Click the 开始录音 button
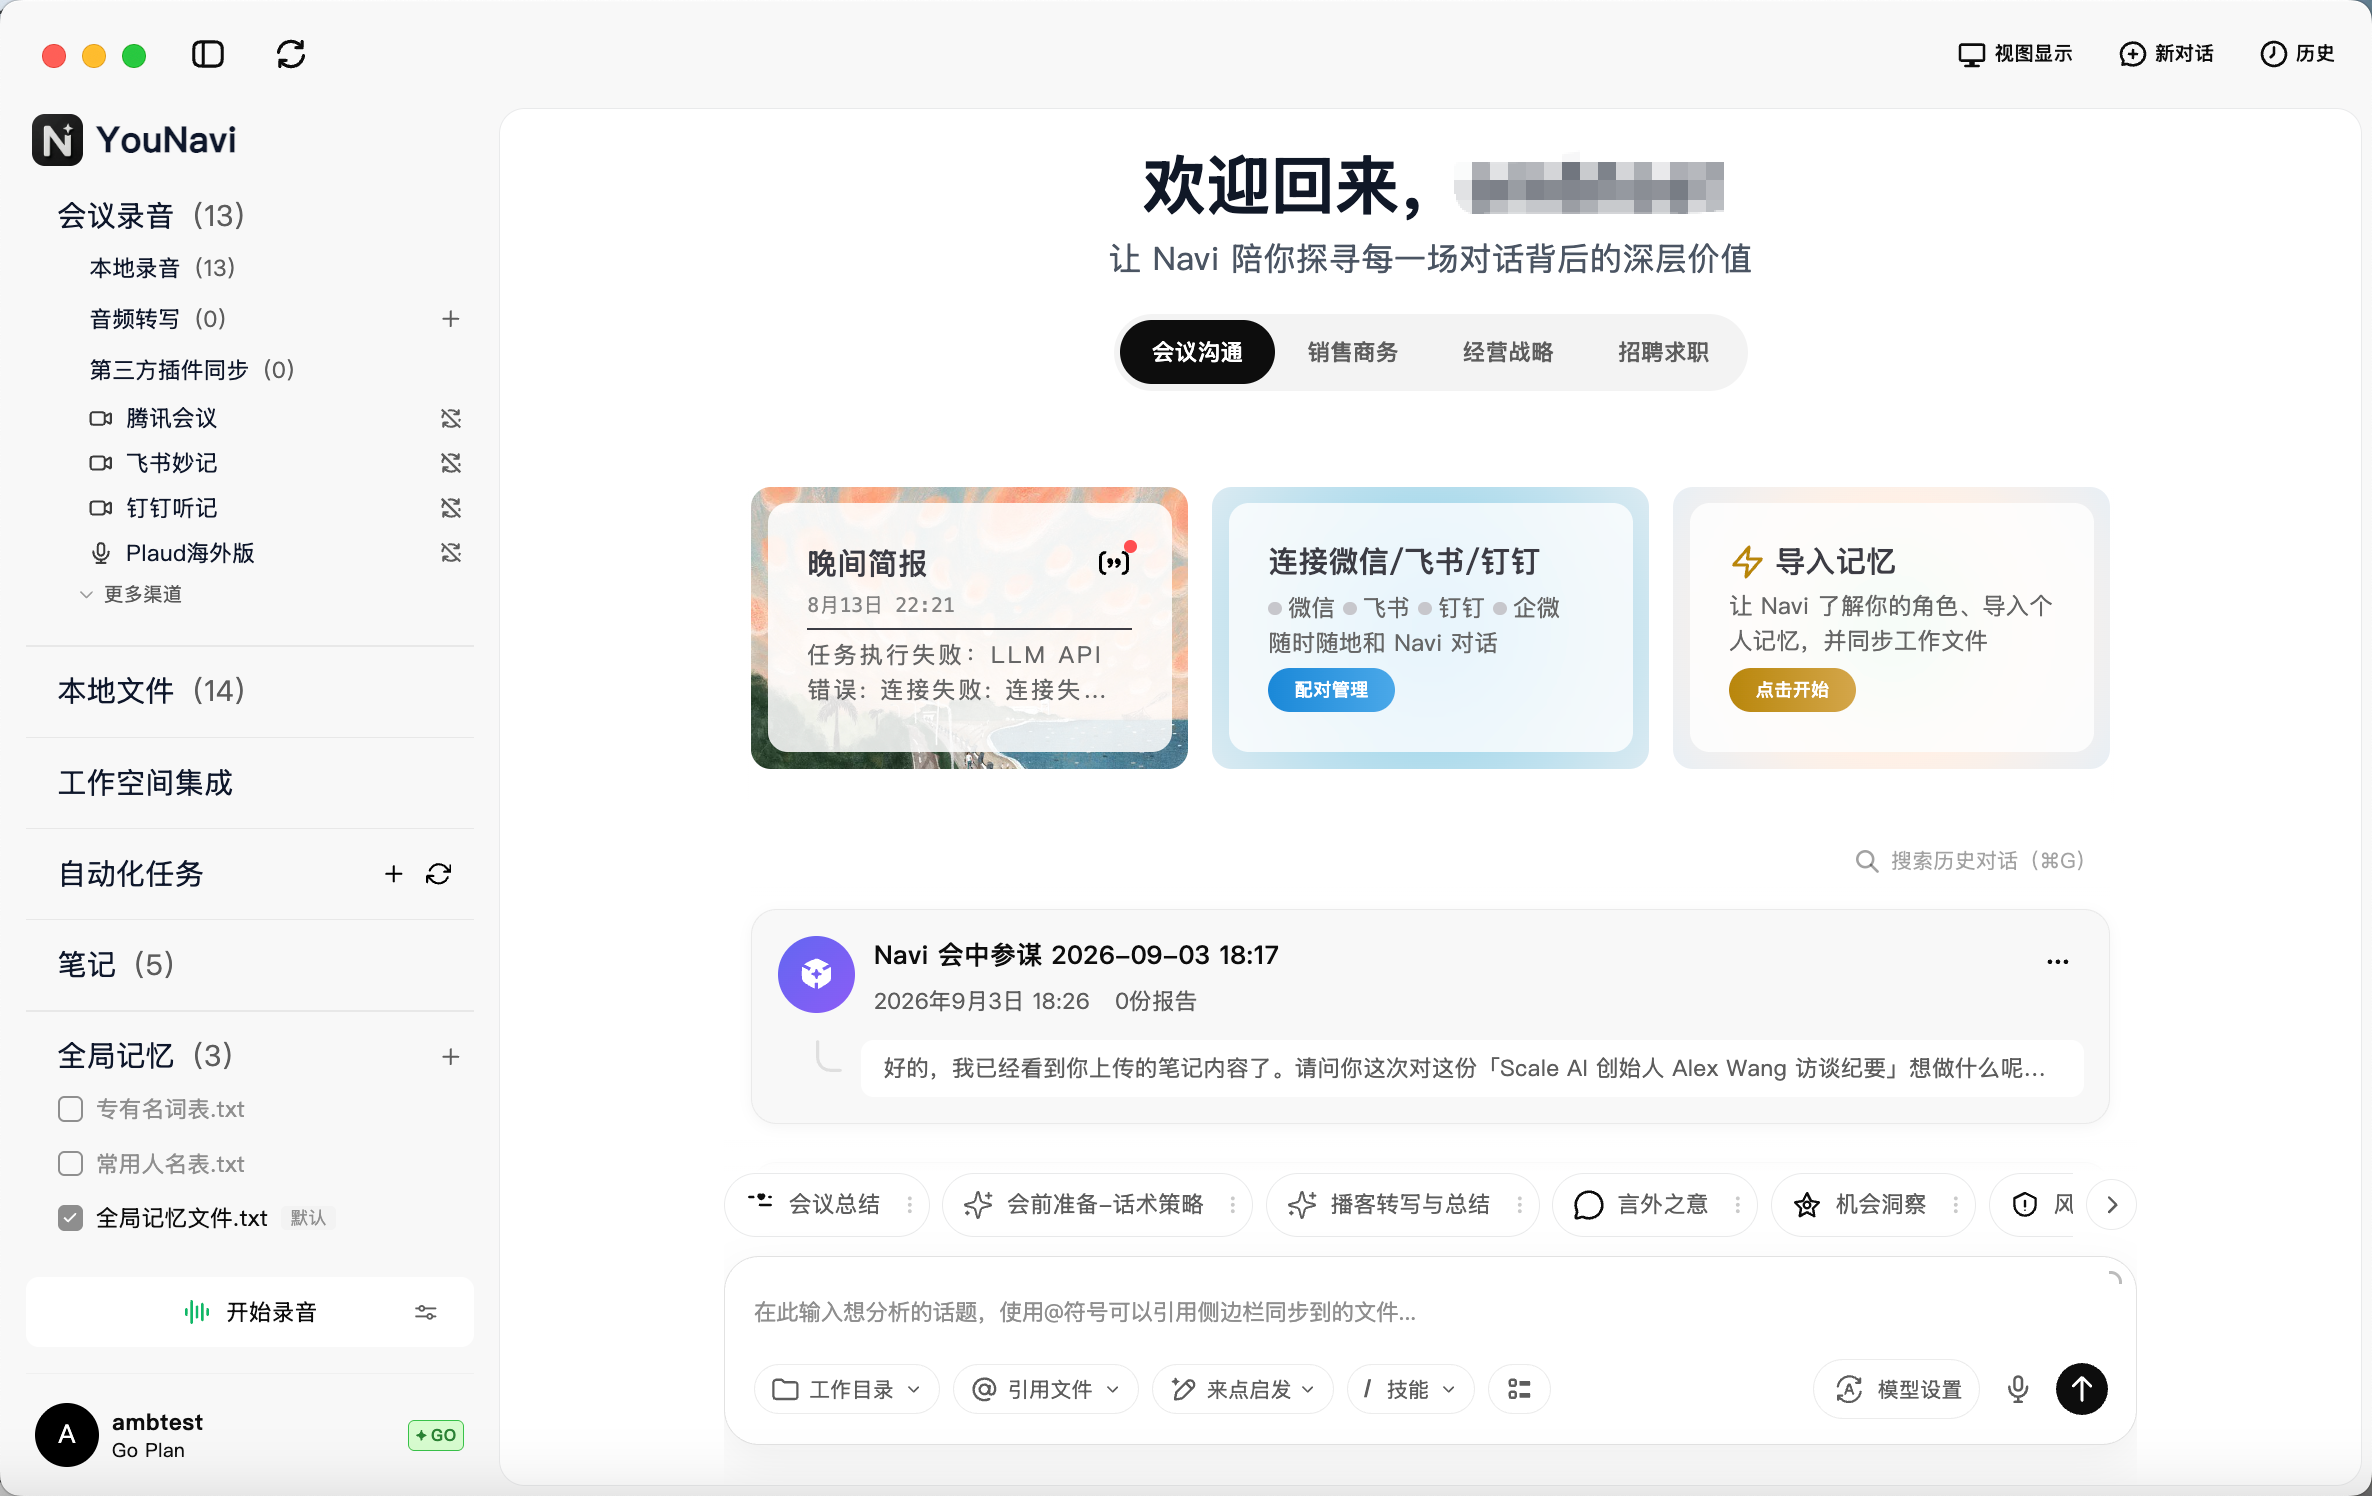The height and width of the screenshot is (1496, 2372). (x=250, y=1312)
